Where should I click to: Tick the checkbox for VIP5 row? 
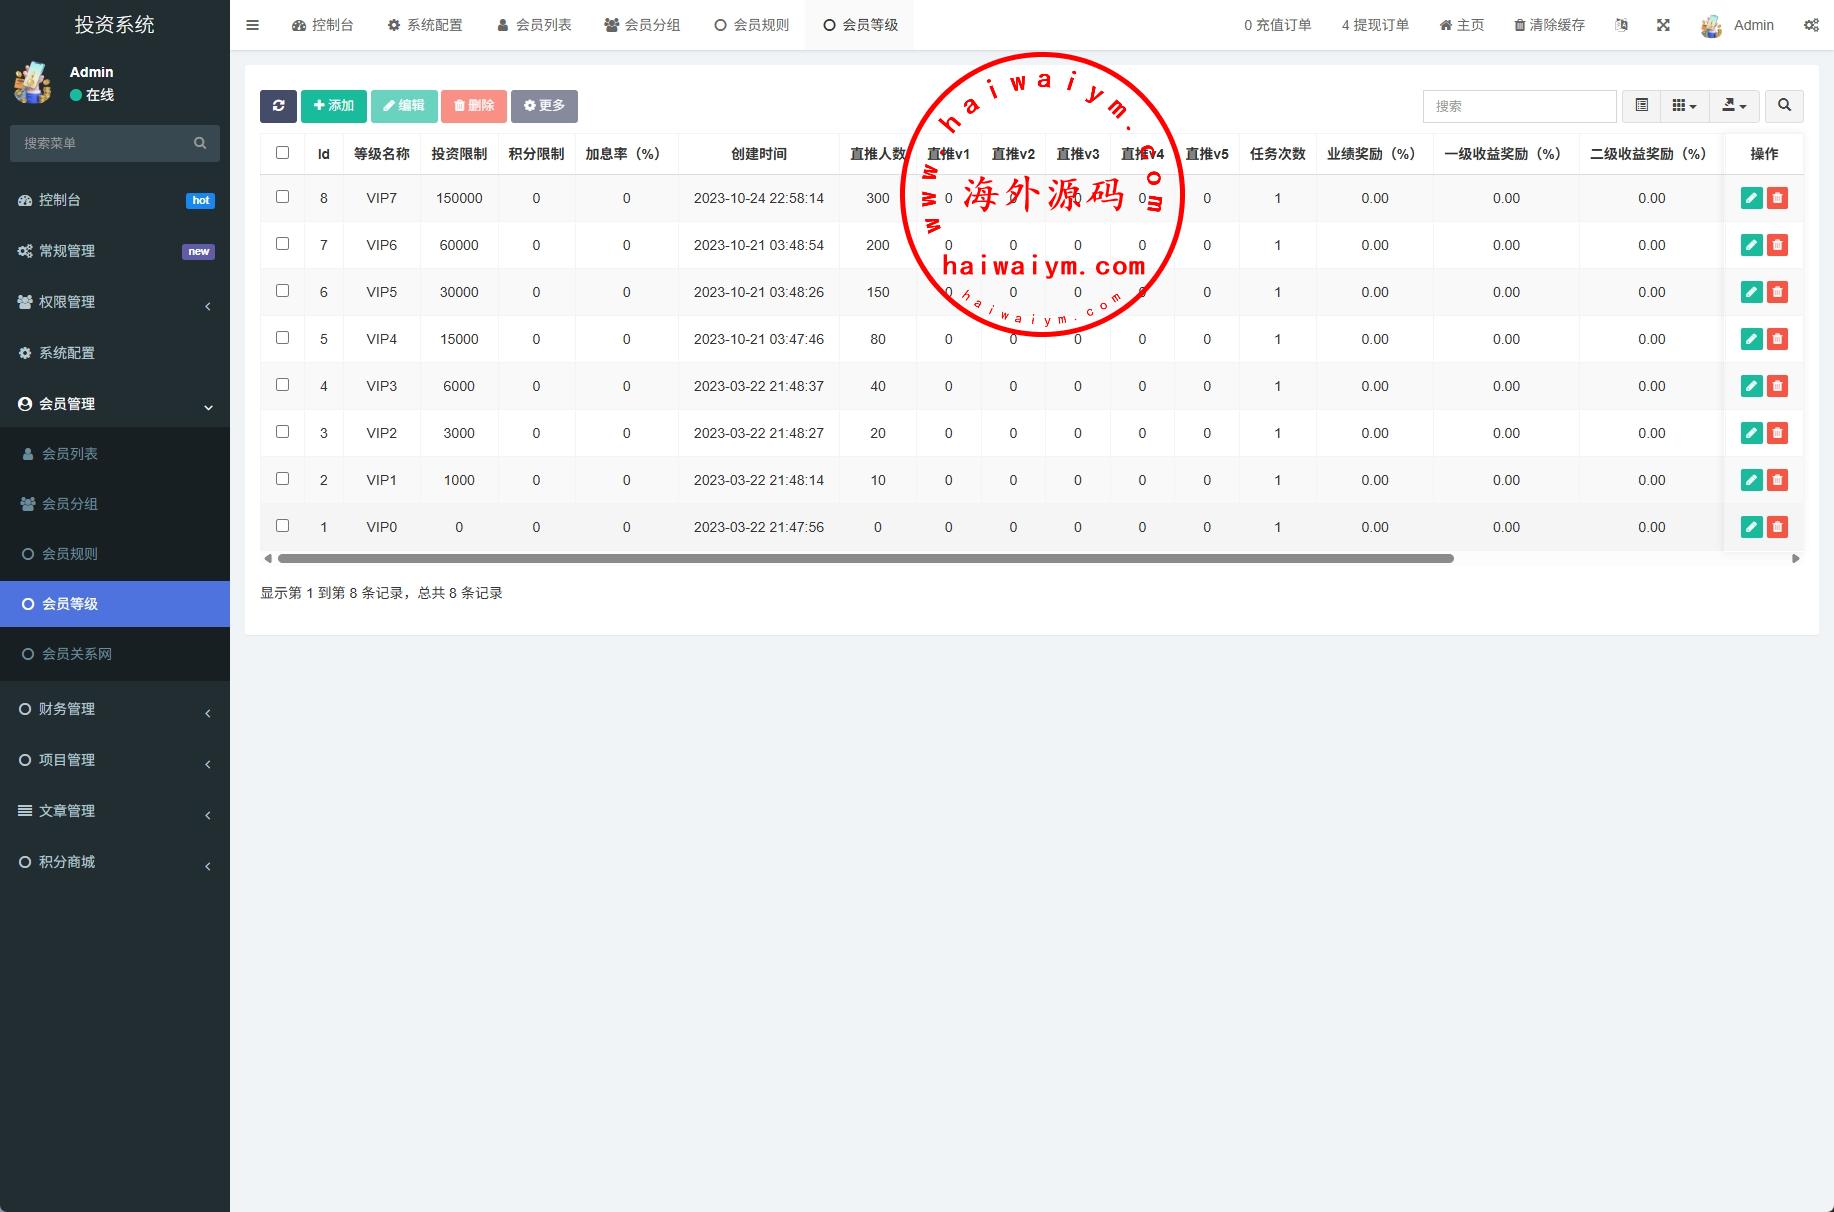click(282, 291)
